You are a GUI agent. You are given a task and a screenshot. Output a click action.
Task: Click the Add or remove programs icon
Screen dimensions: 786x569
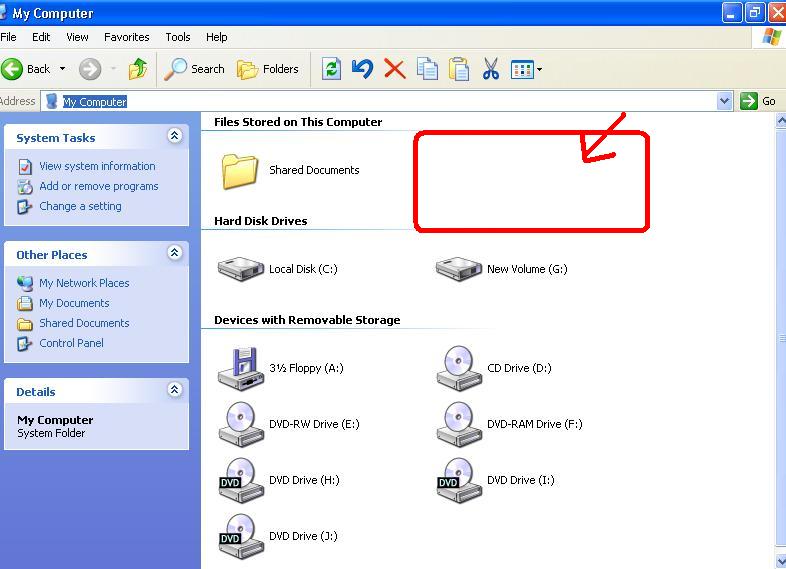coord(25,186)
